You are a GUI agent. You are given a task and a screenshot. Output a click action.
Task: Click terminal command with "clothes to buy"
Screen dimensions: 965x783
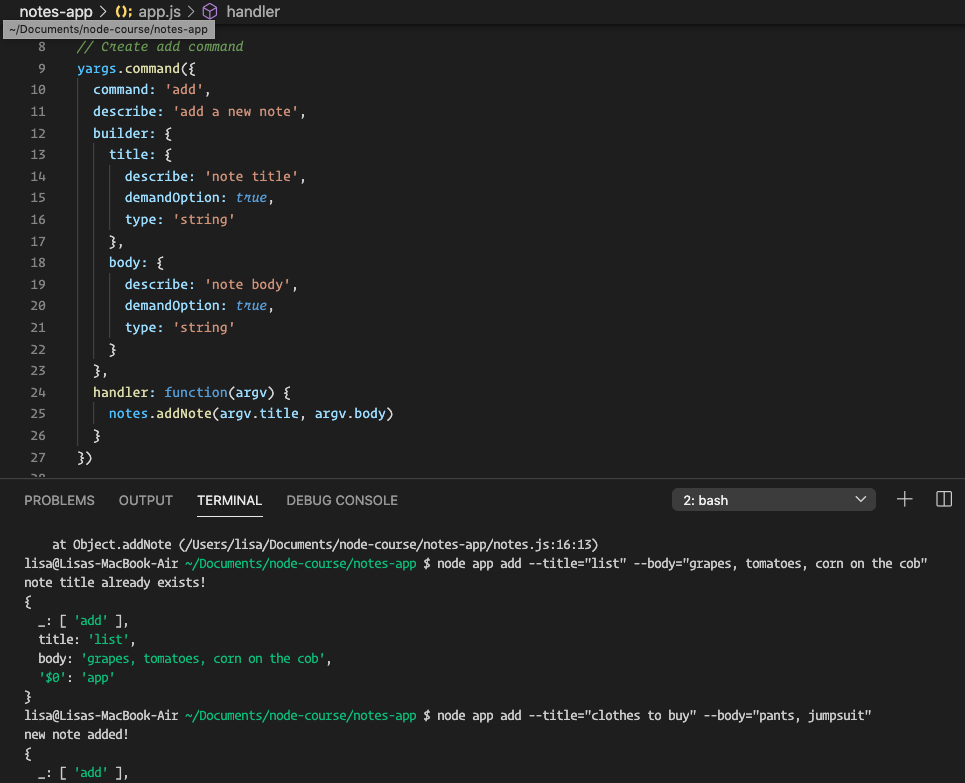click(654, 715)
